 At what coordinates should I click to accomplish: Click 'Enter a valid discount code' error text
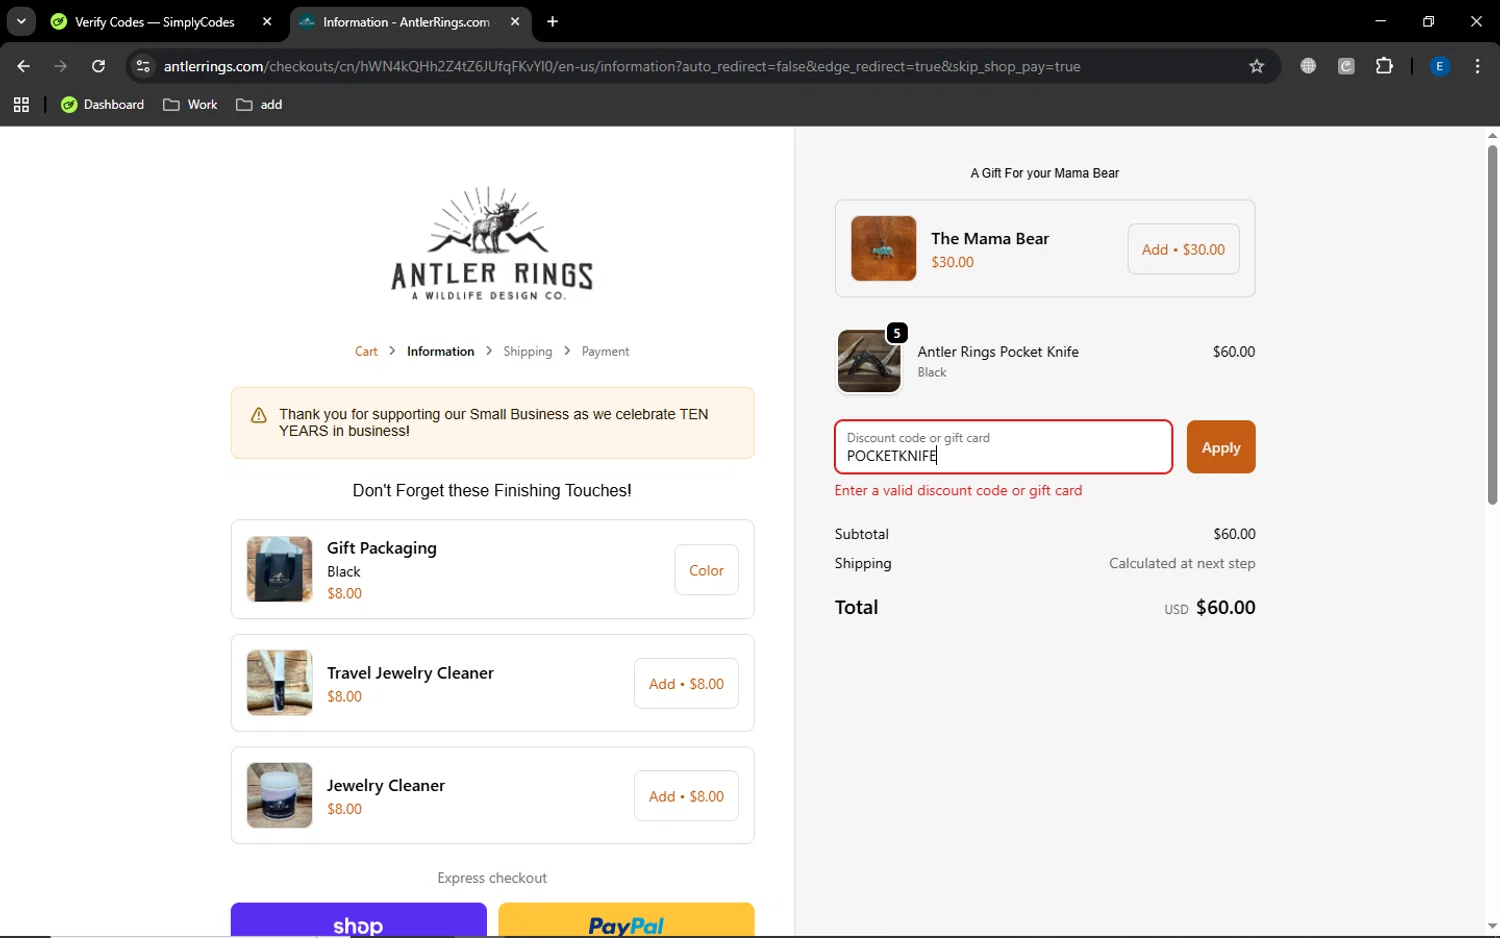[x=958, y=490]
